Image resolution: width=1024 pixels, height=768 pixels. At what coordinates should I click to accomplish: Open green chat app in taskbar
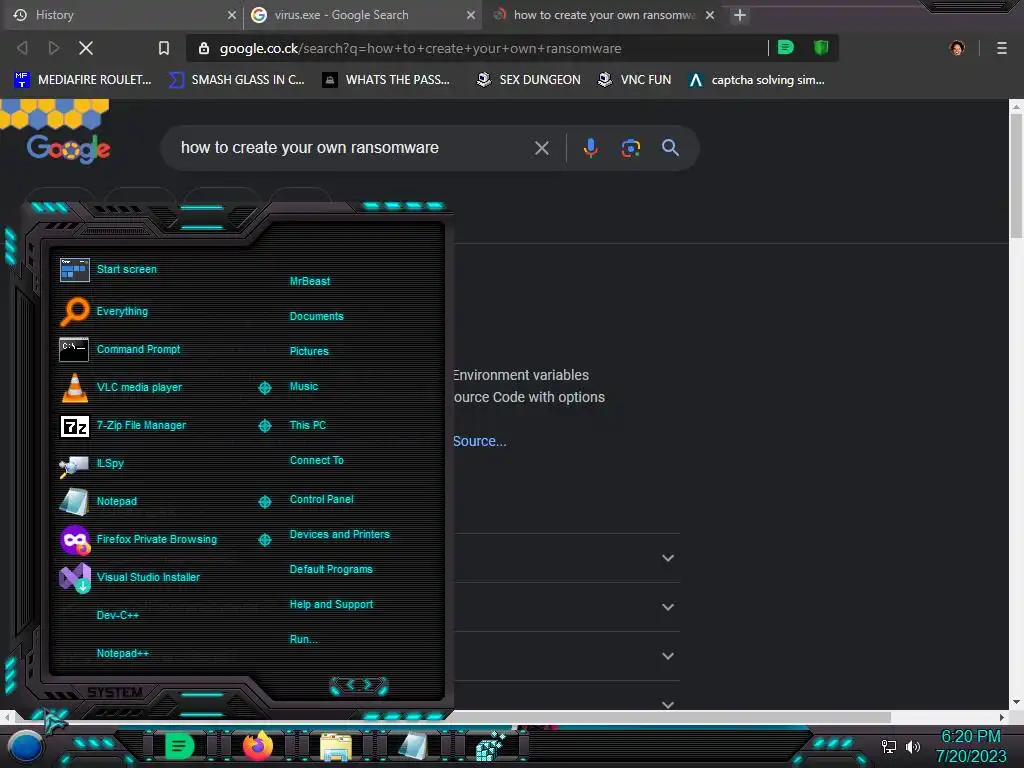[x=179, y=746]
